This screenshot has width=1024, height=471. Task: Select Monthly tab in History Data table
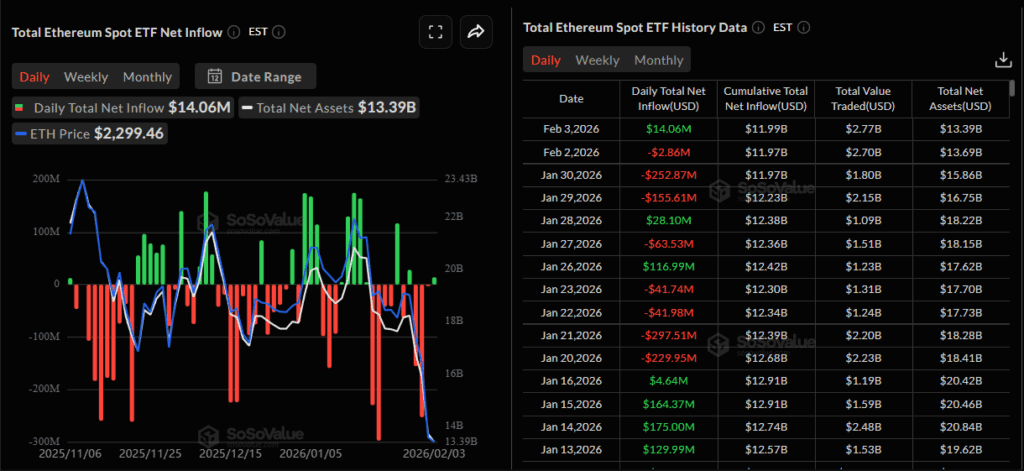tap(659, 60)
